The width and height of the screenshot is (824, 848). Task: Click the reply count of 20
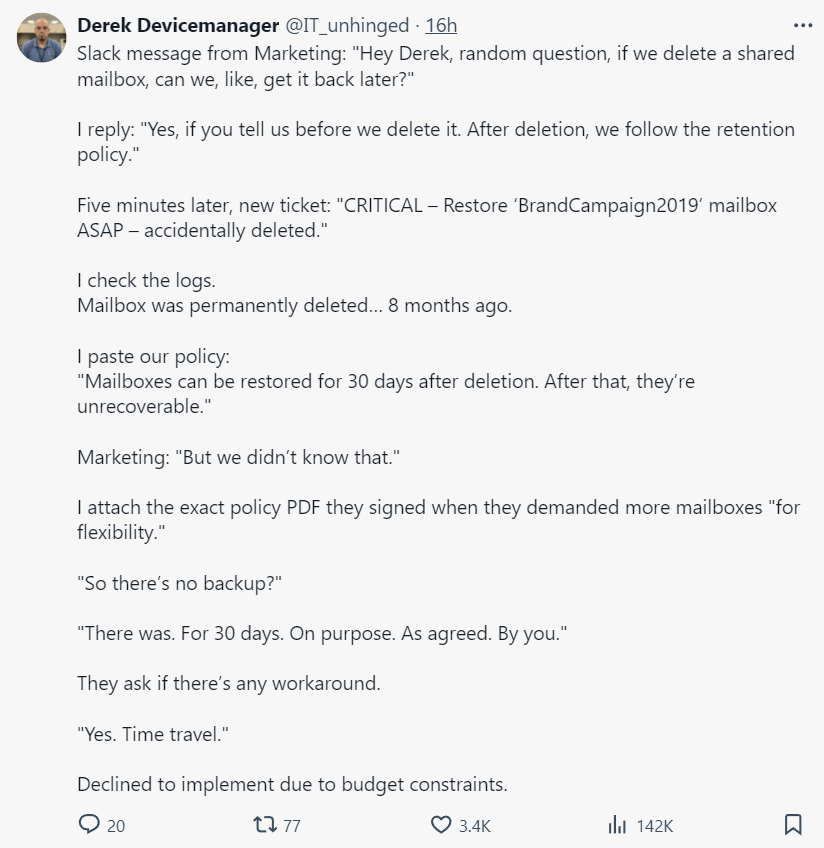point(116,826)
